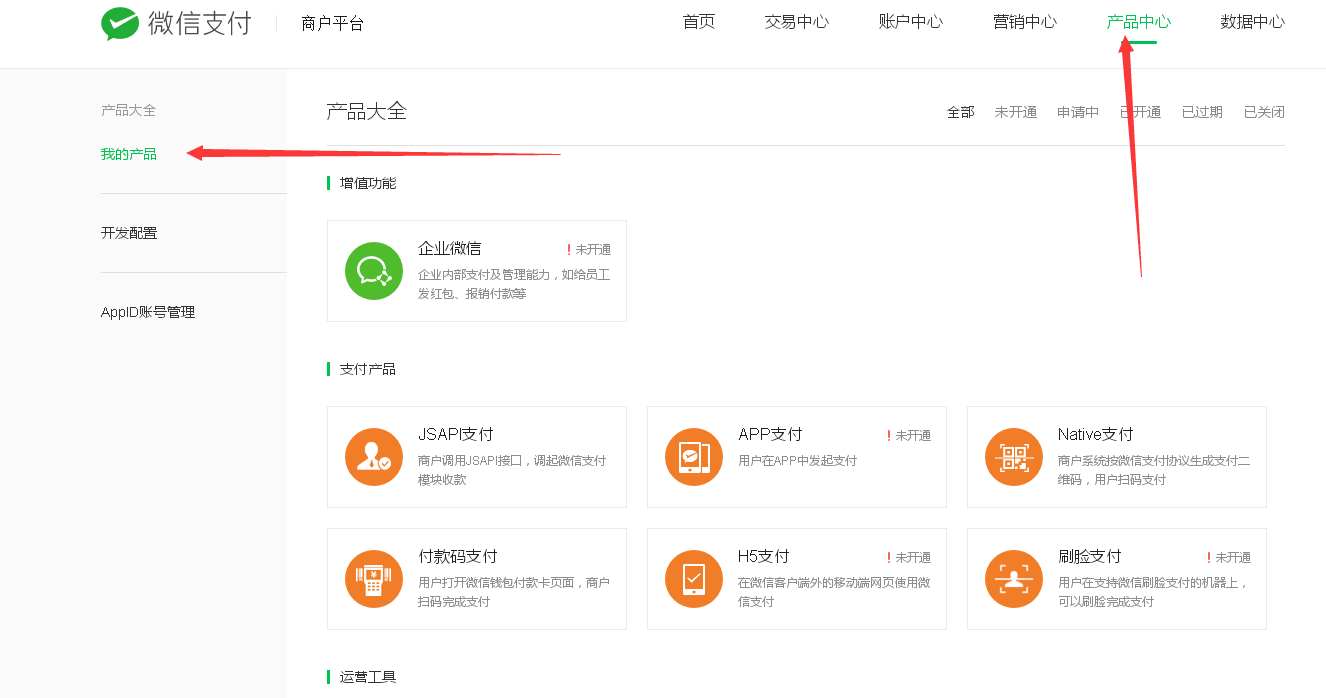Viewport: 1326px width, 698px height.
Task: Filter products by 申请中
Action: click(1078, 112)
